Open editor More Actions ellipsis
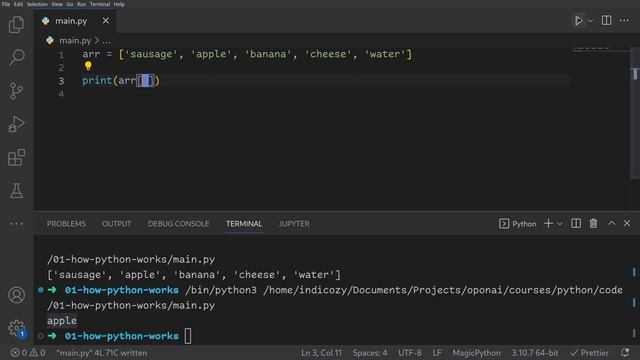 pyautogui.click(x=624, y=20)
